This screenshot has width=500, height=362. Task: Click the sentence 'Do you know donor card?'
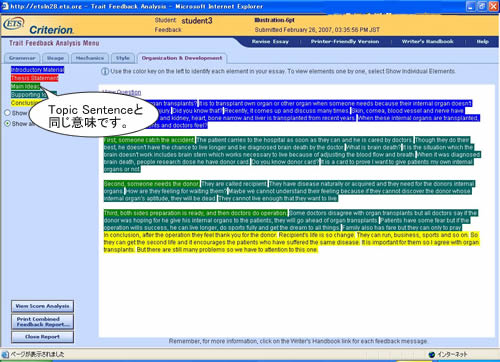pos(285,162)
